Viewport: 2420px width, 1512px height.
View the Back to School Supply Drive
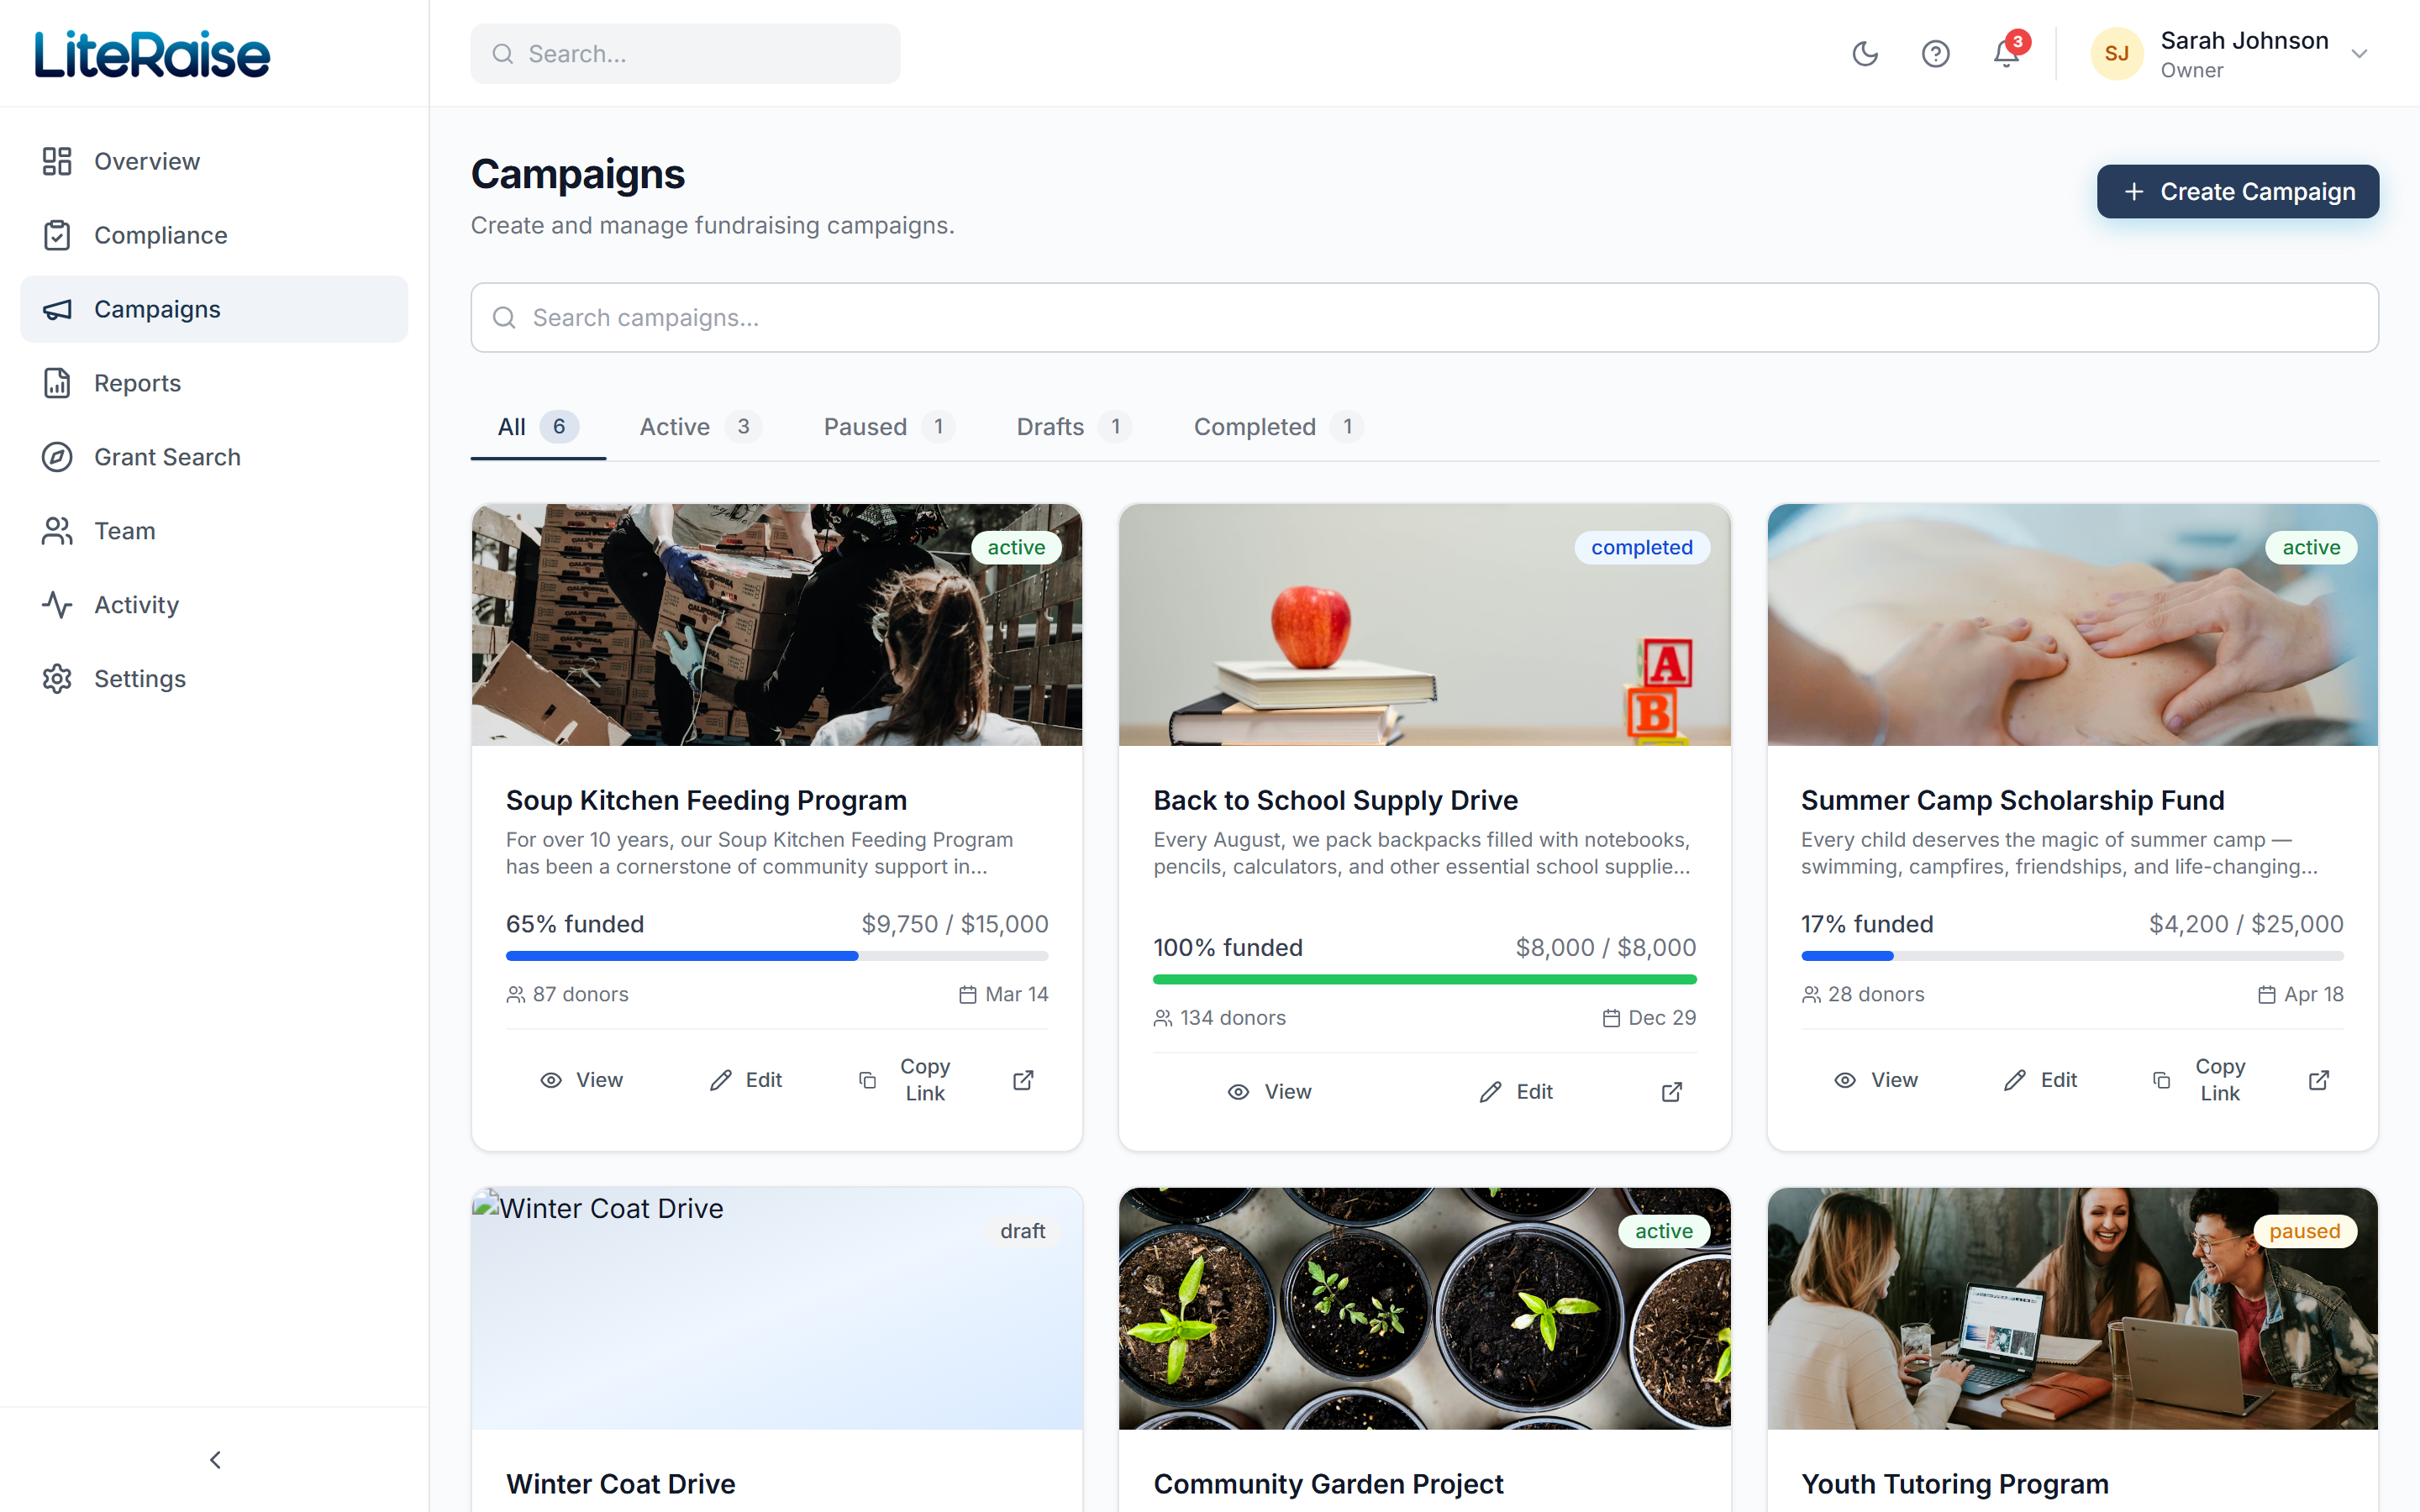(x=1270, y=1092)
